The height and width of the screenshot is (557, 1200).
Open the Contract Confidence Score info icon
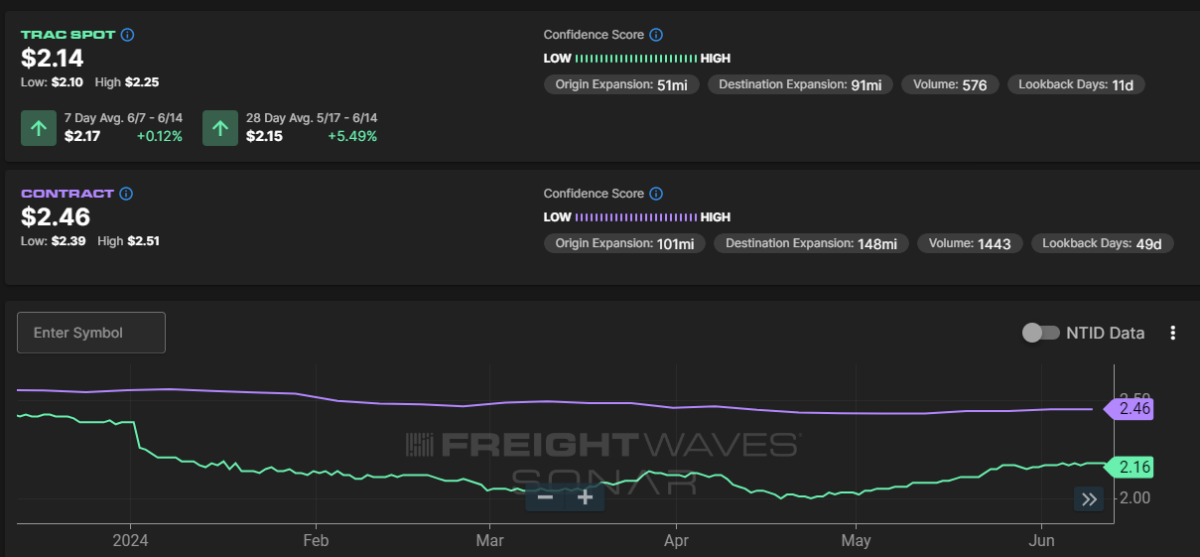pyautogui.click(x=655, y=194)
